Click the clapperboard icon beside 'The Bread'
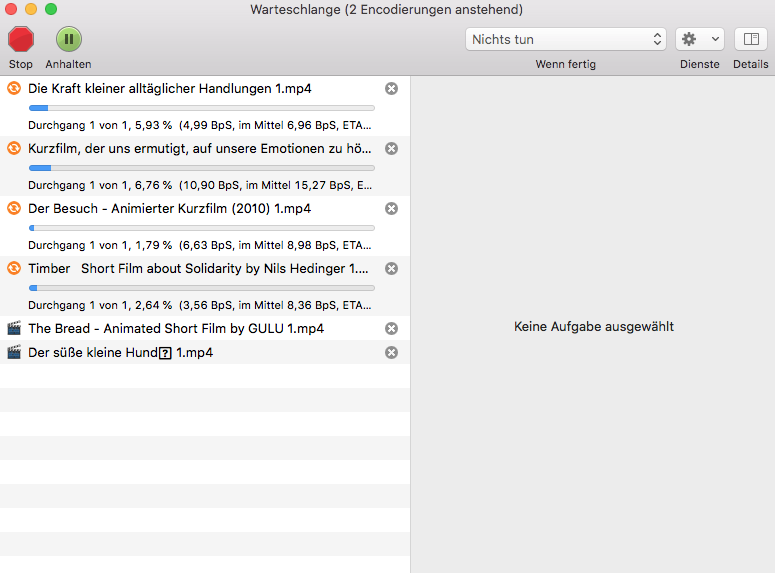This screenshot has height=573, width=775. (x=14, y=328)
